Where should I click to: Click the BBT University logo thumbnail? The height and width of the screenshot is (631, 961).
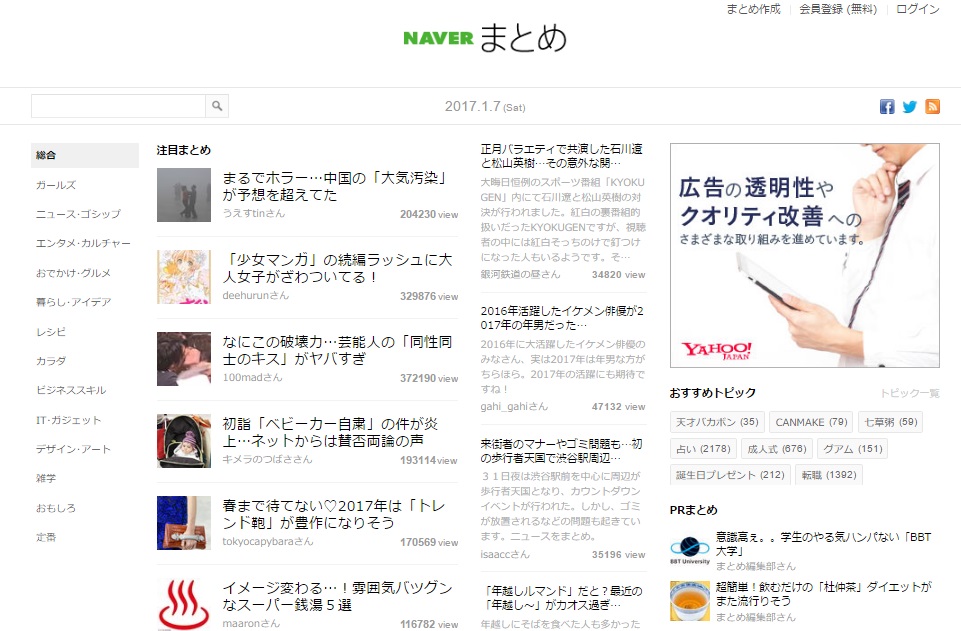point(689,551)
